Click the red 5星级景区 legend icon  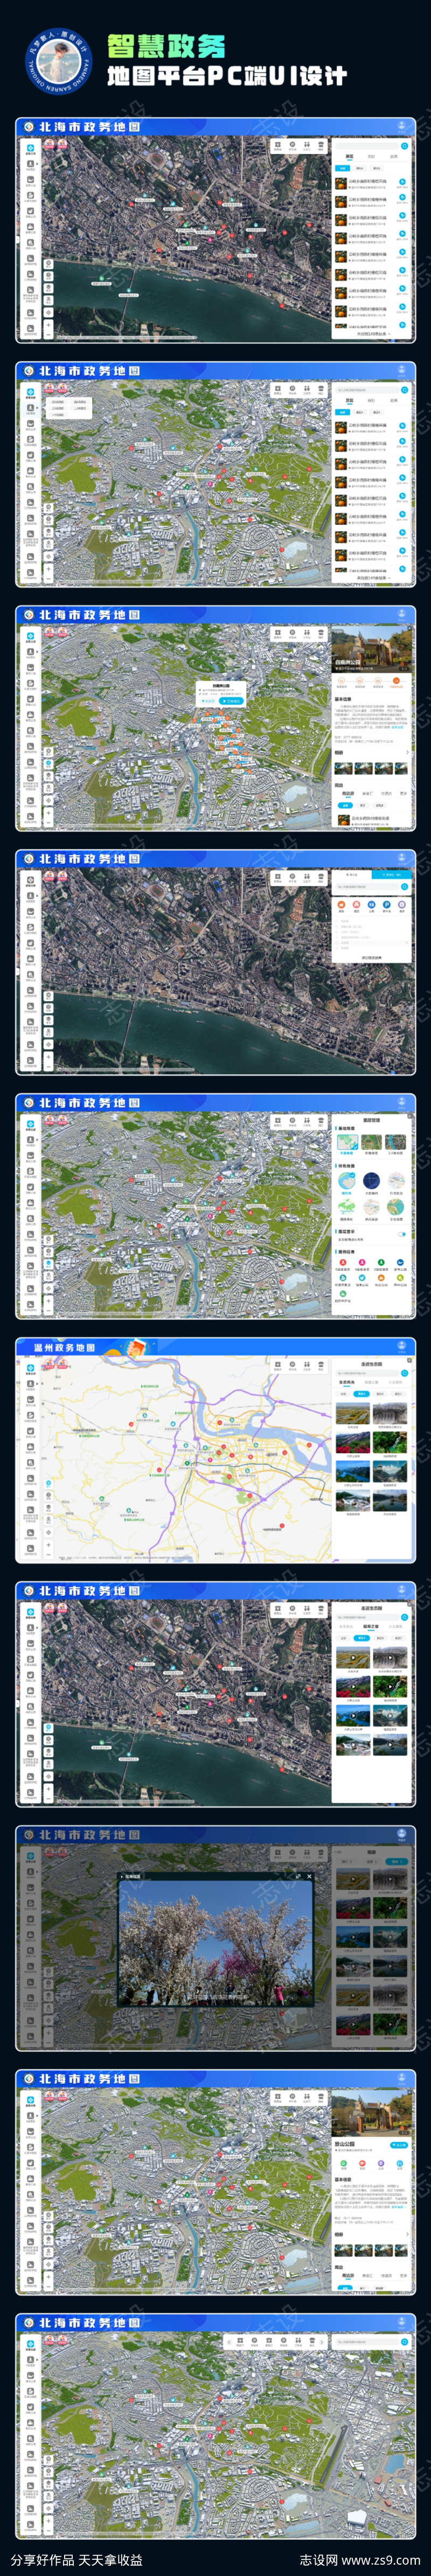[343, 1262]
